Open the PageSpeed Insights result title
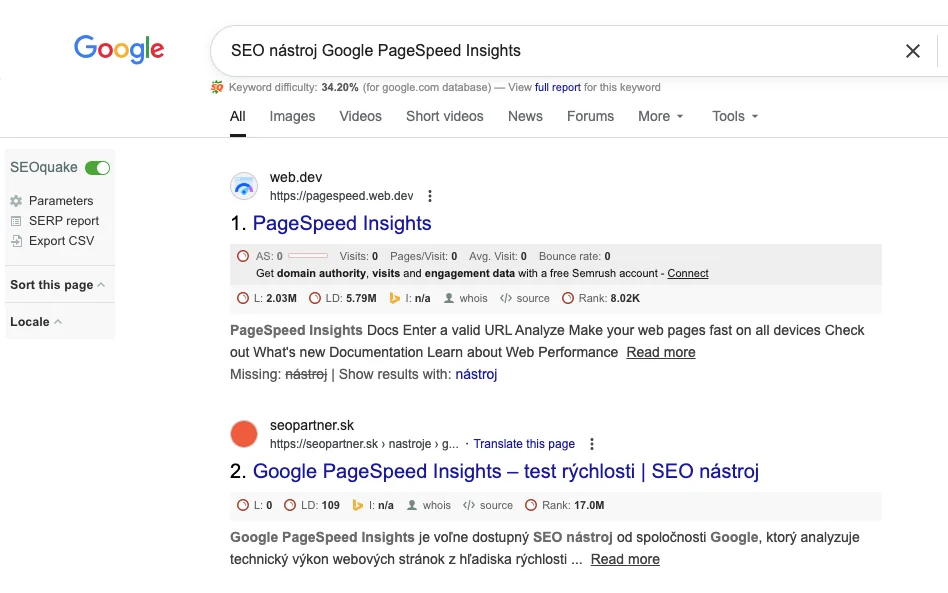948x593 pixels. point(342,223)
